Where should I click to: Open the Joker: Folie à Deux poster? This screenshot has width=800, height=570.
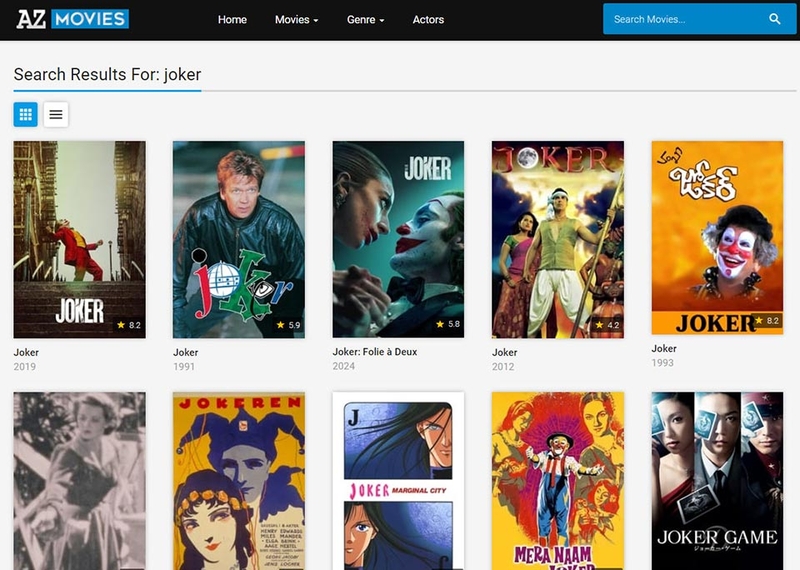[398, 239]
